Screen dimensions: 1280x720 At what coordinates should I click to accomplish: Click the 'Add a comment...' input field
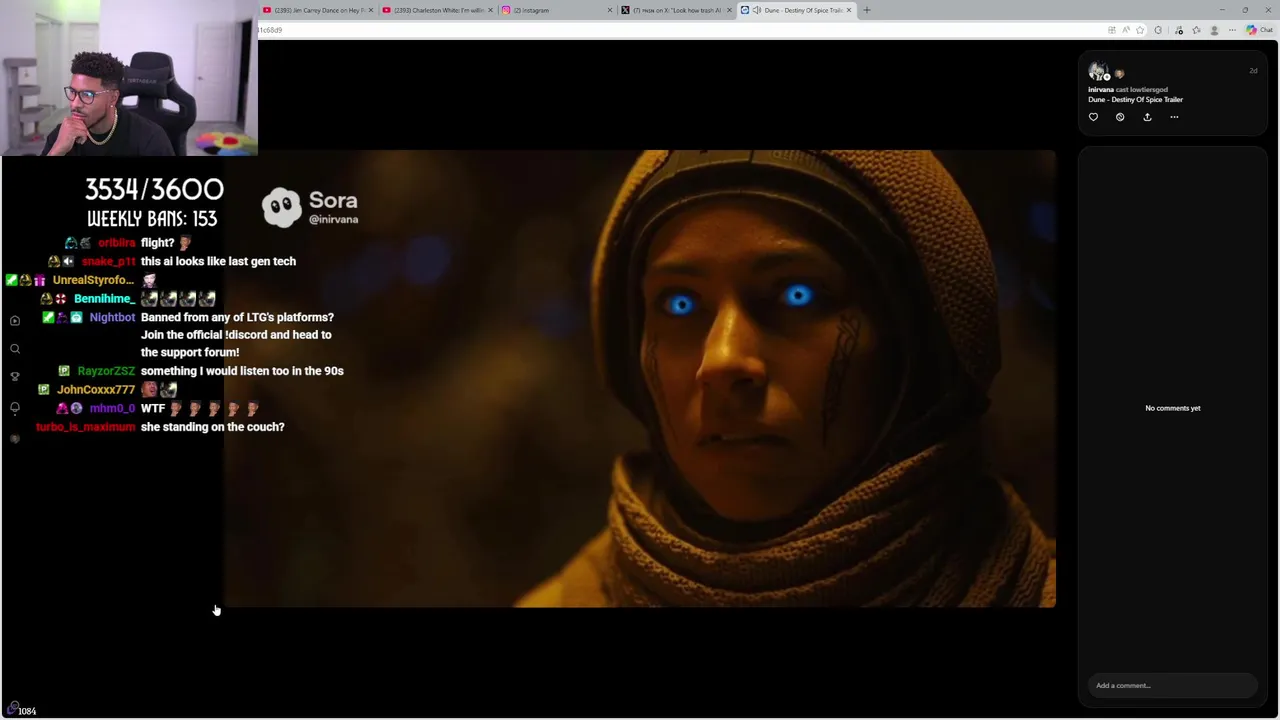click(x=1172, y=686)
